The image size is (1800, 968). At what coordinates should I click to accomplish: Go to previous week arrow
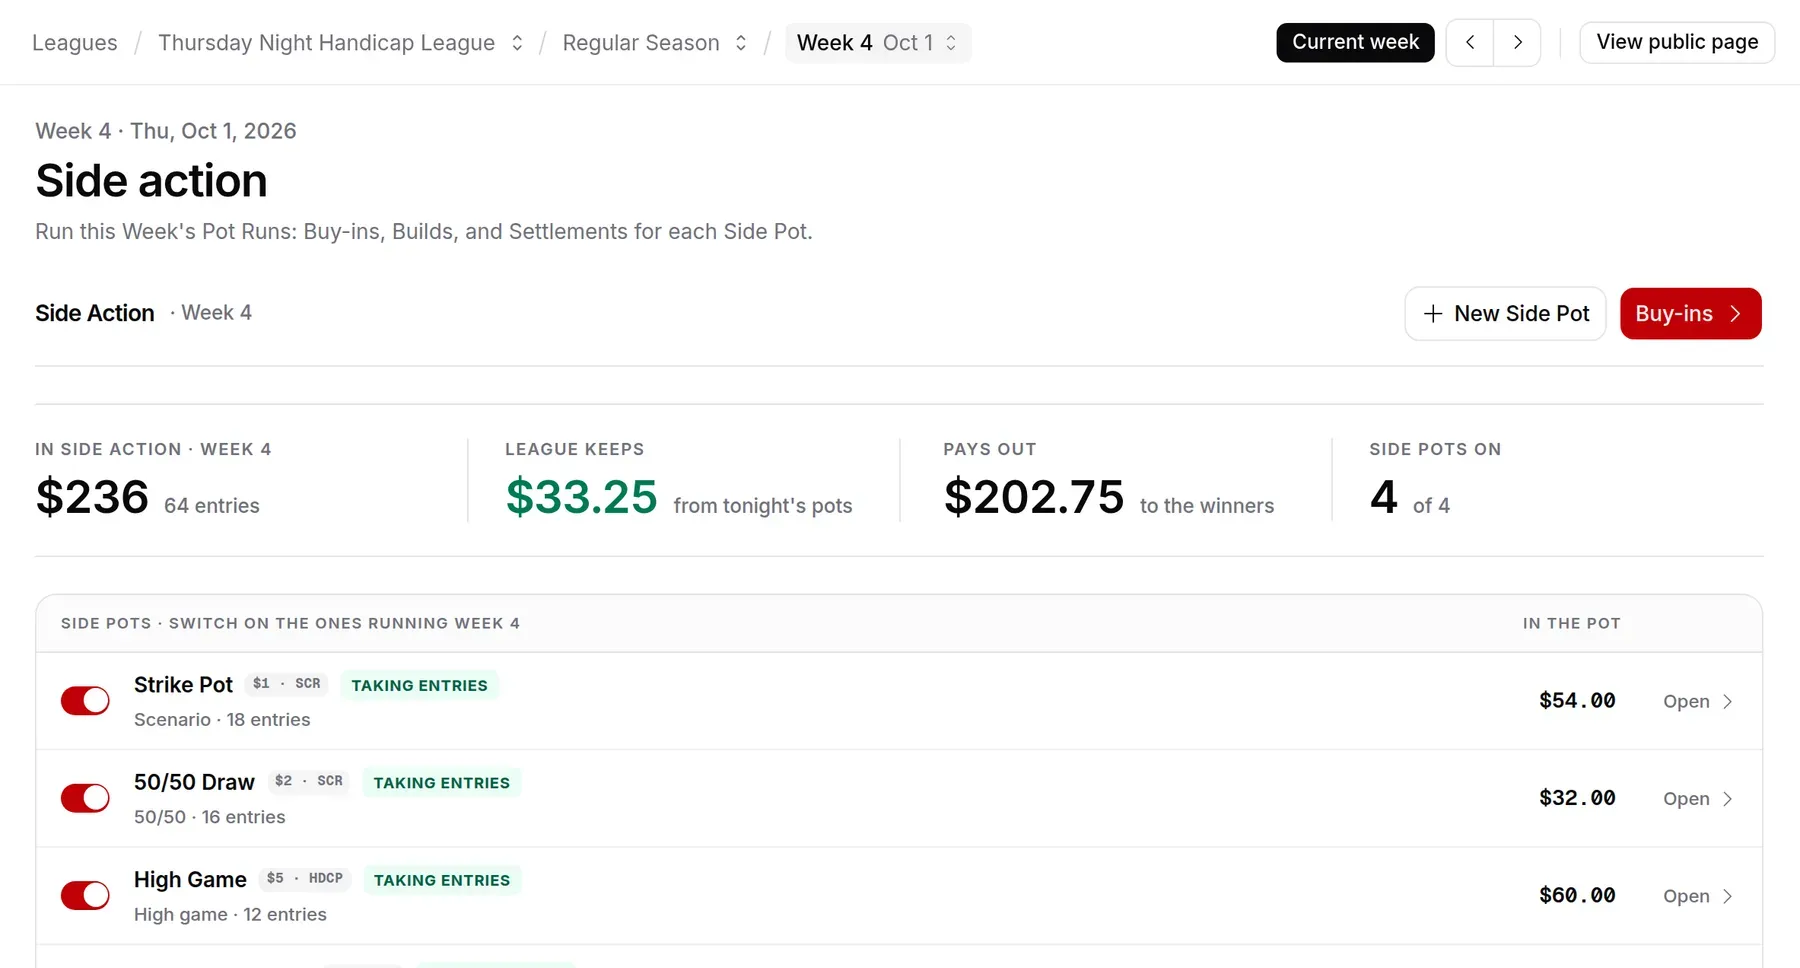click(1470, 43)
